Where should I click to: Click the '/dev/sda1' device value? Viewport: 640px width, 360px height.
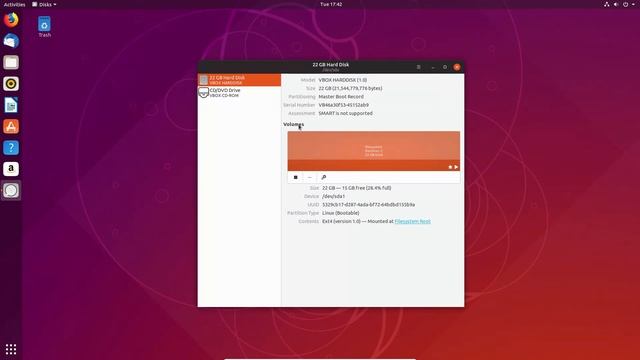333,196
